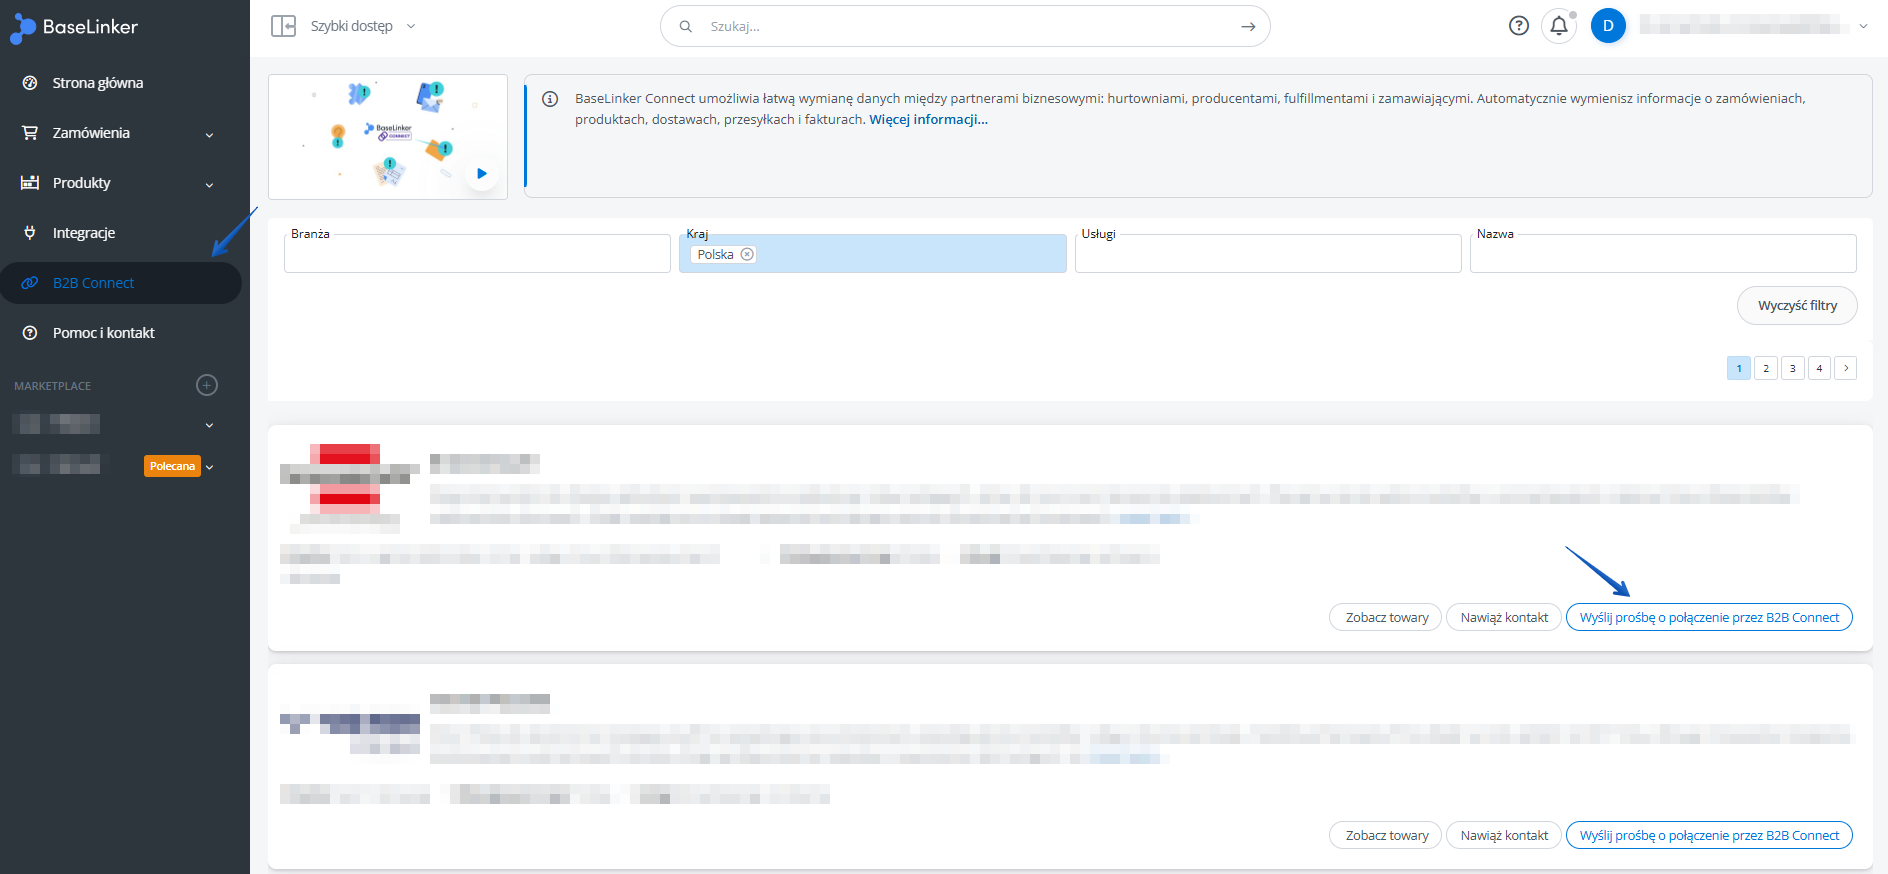
Task: Toggle the sidebar panel icon near Szybki dostęp
Action: [x=284, y=26]
